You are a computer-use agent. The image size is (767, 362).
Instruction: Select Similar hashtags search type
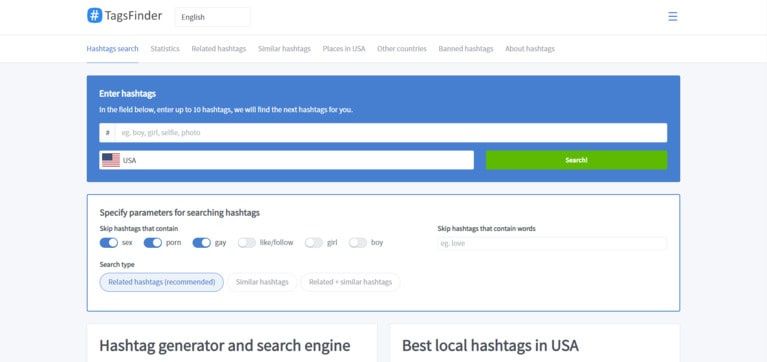[262, 282]
